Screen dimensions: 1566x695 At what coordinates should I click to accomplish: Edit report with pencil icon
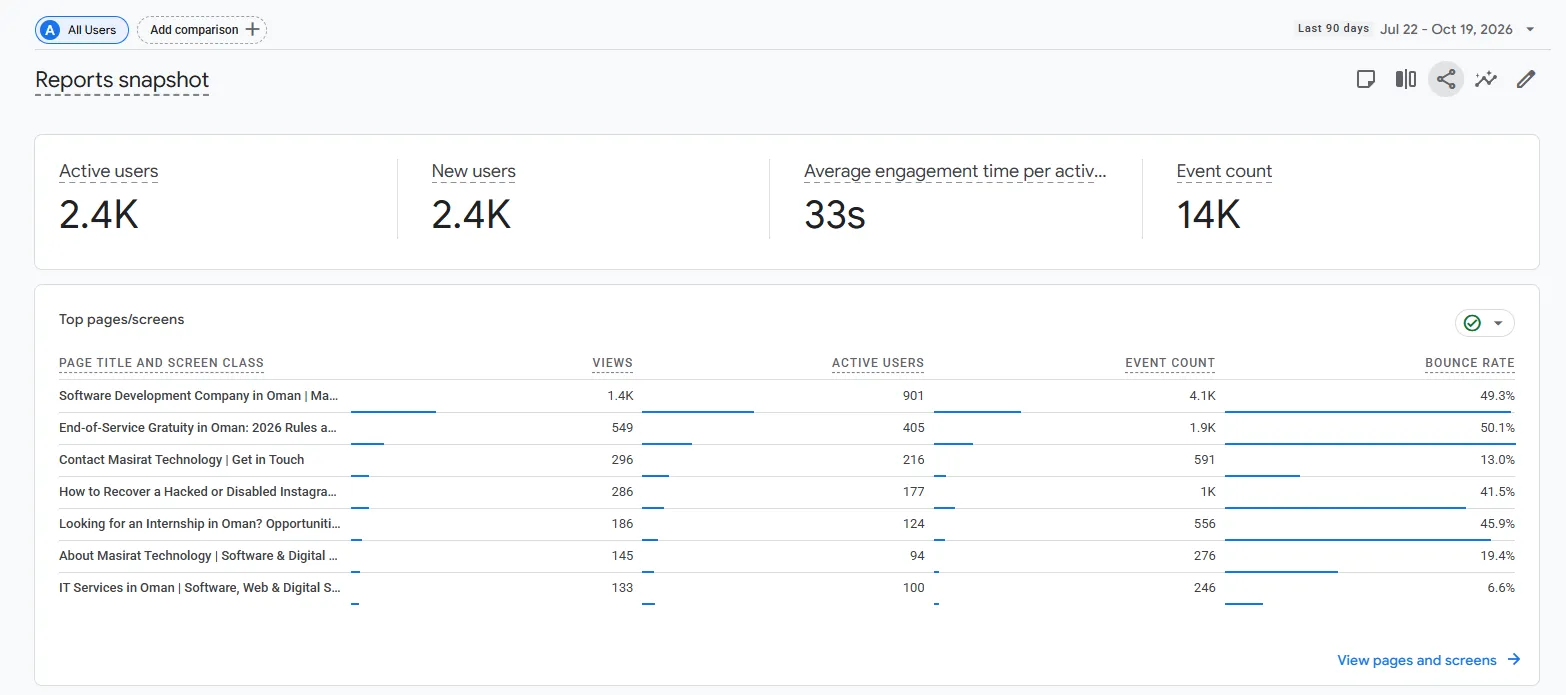1526,79
